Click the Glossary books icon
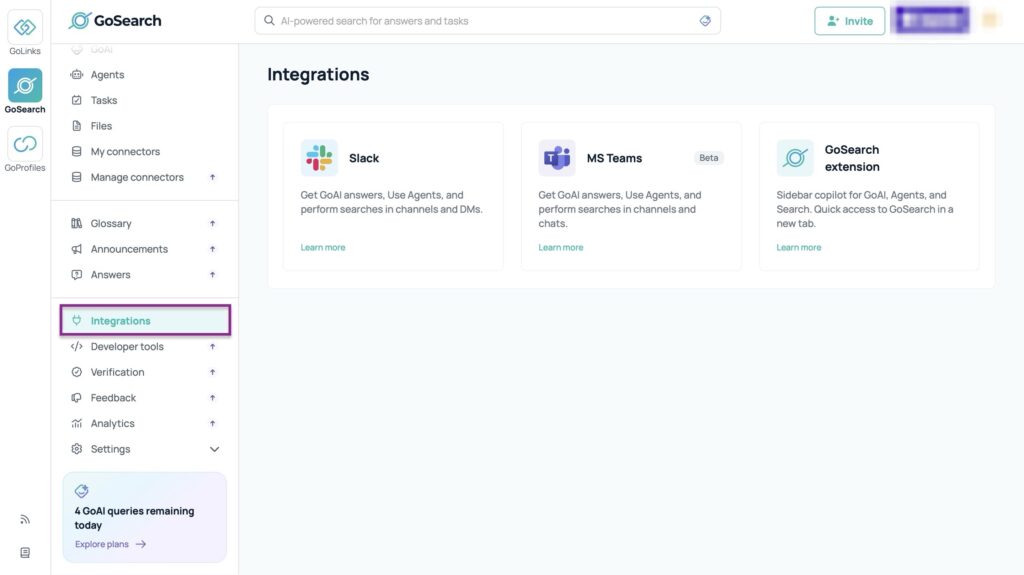This screenshot has height=575, width=1024. pyautogui.click(x=76, y=223)
